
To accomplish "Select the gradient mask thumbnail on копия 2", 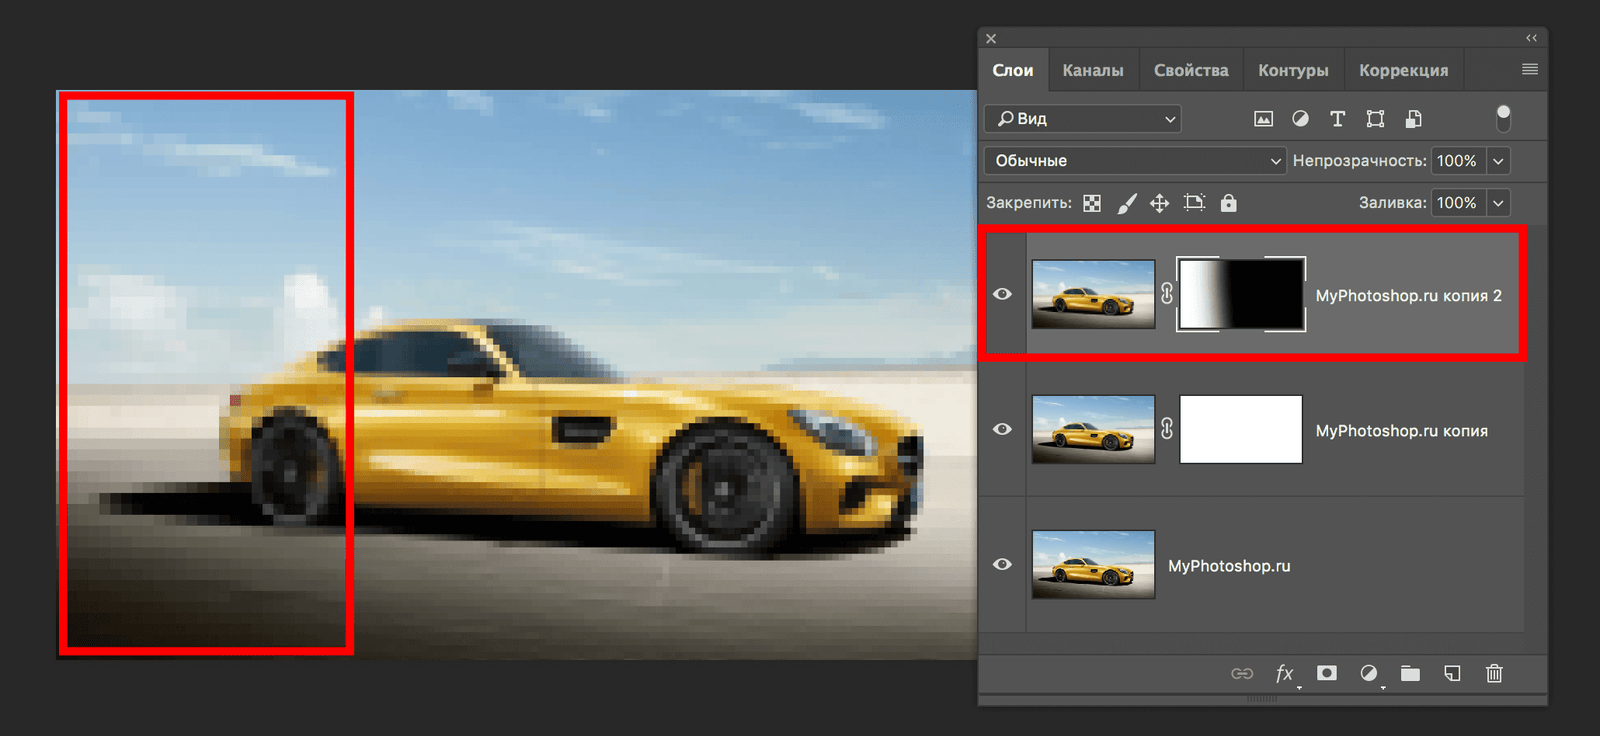I will 1241,294.
